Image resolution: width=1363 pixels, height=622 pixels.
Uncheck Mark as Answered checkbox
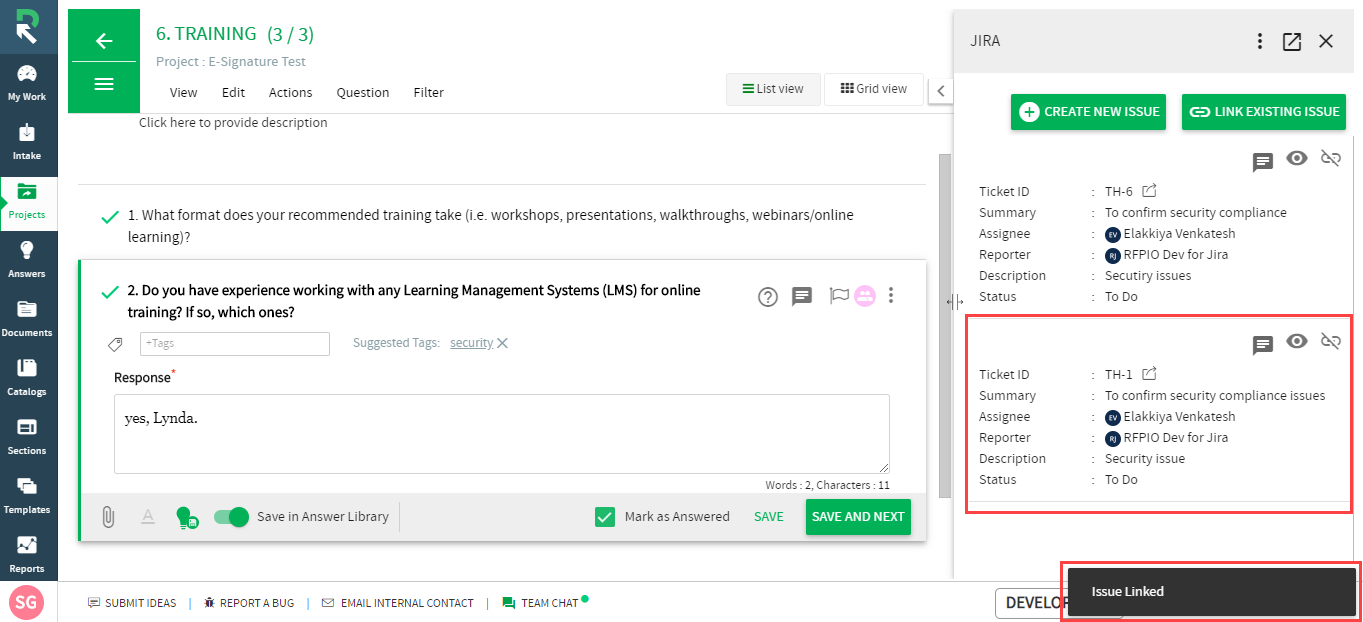coord(604,517)
